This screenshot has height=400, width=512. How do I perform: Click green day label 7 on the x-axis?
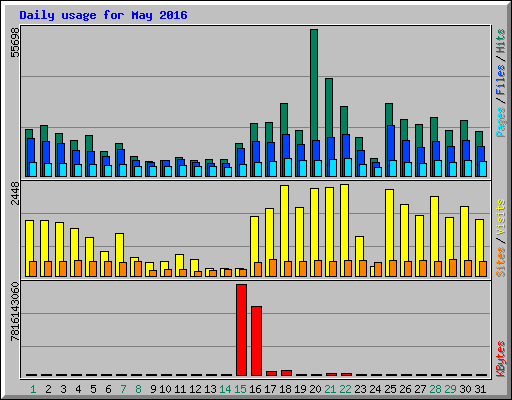[123, 389]
